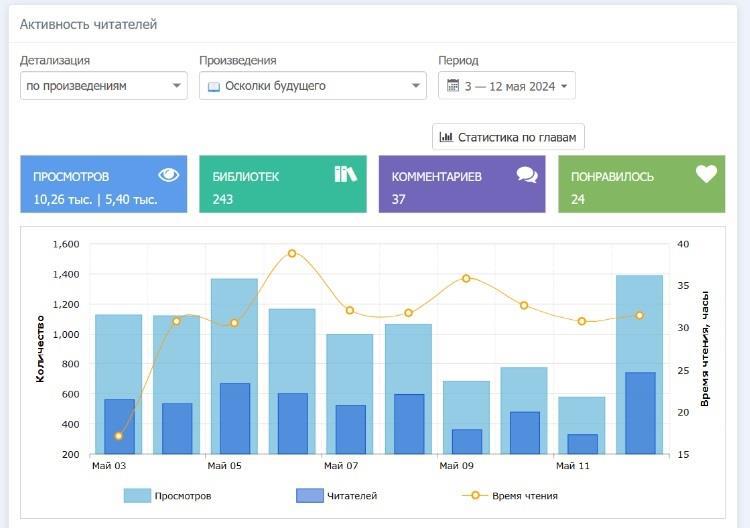Screen dimensions: 750x528
Task: Click the book icon beside Осколки будущего
Action: pyautogui.click(x=213, y=87)
